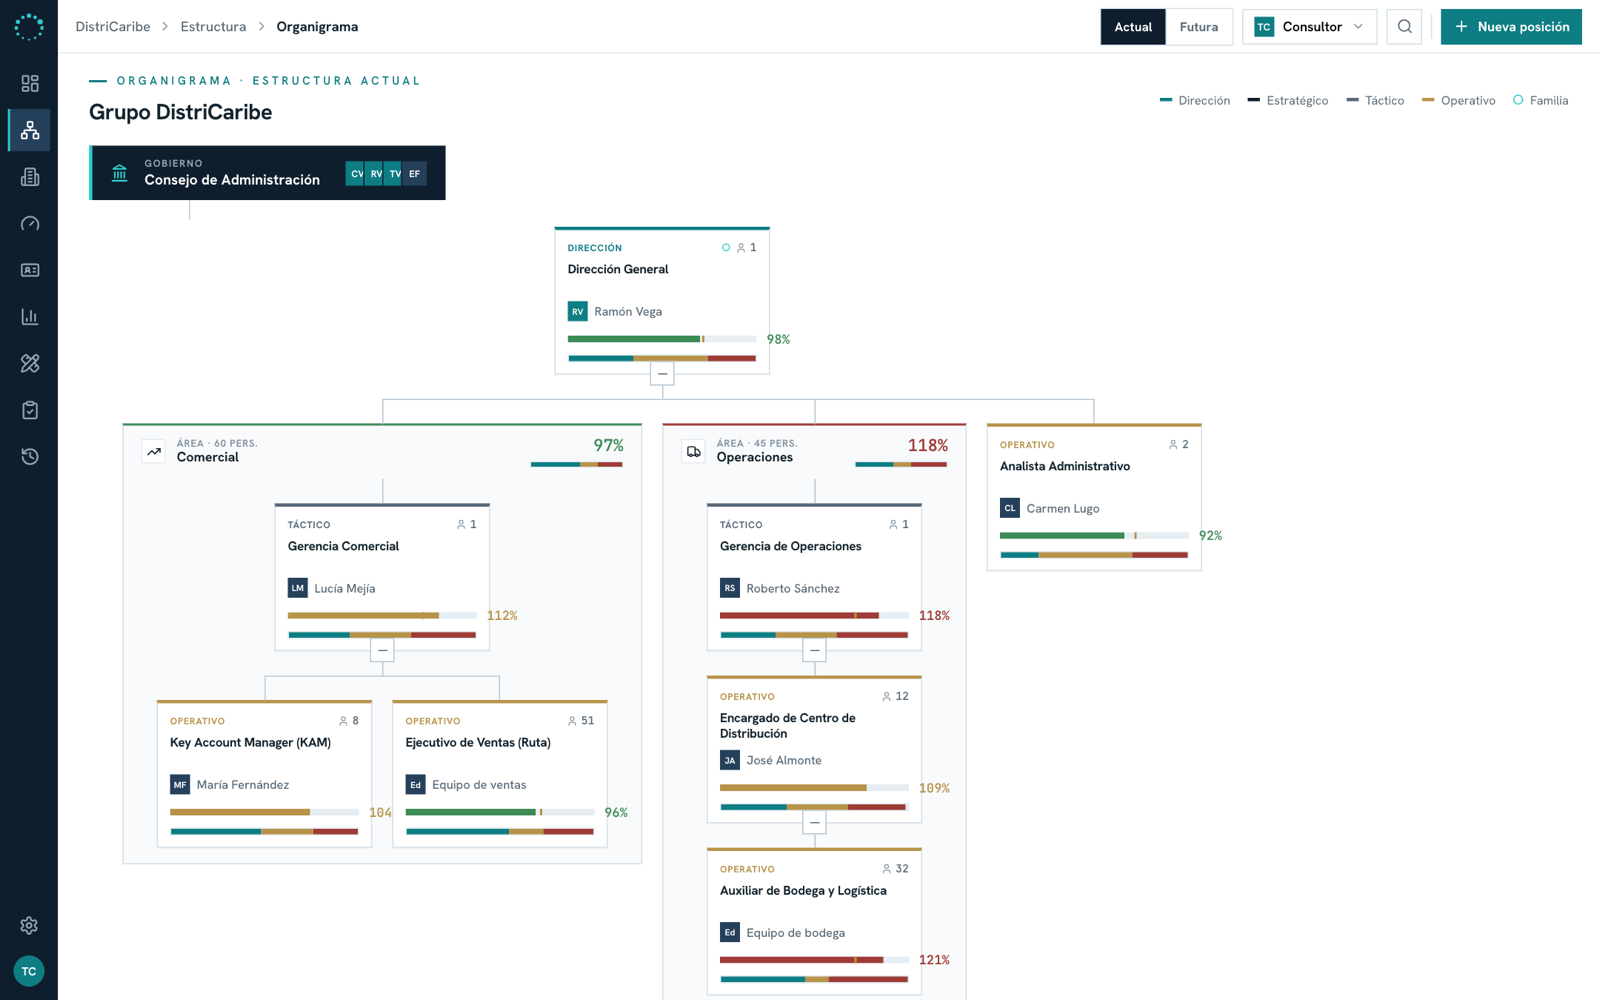This screenshot has width=1600, height=1000.
Task: Select Ejecutivo de Ventas (Ruta) card title
Action: pos(478,742)
